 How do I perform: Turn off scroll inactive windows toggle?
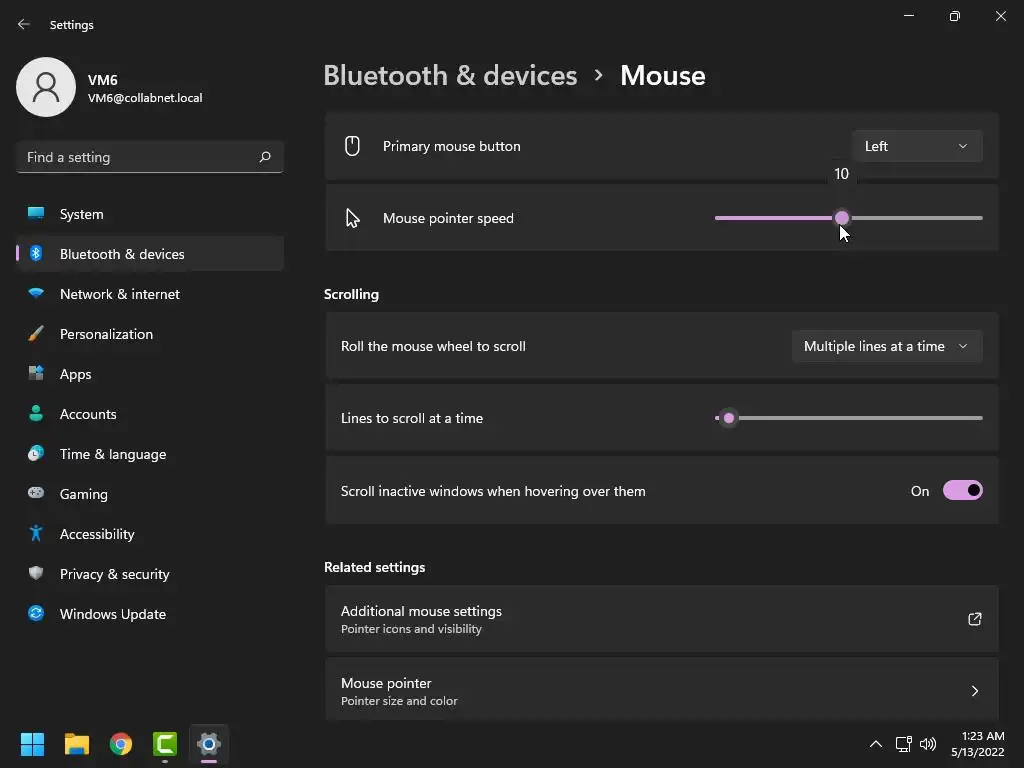click(x=962, y=491)
